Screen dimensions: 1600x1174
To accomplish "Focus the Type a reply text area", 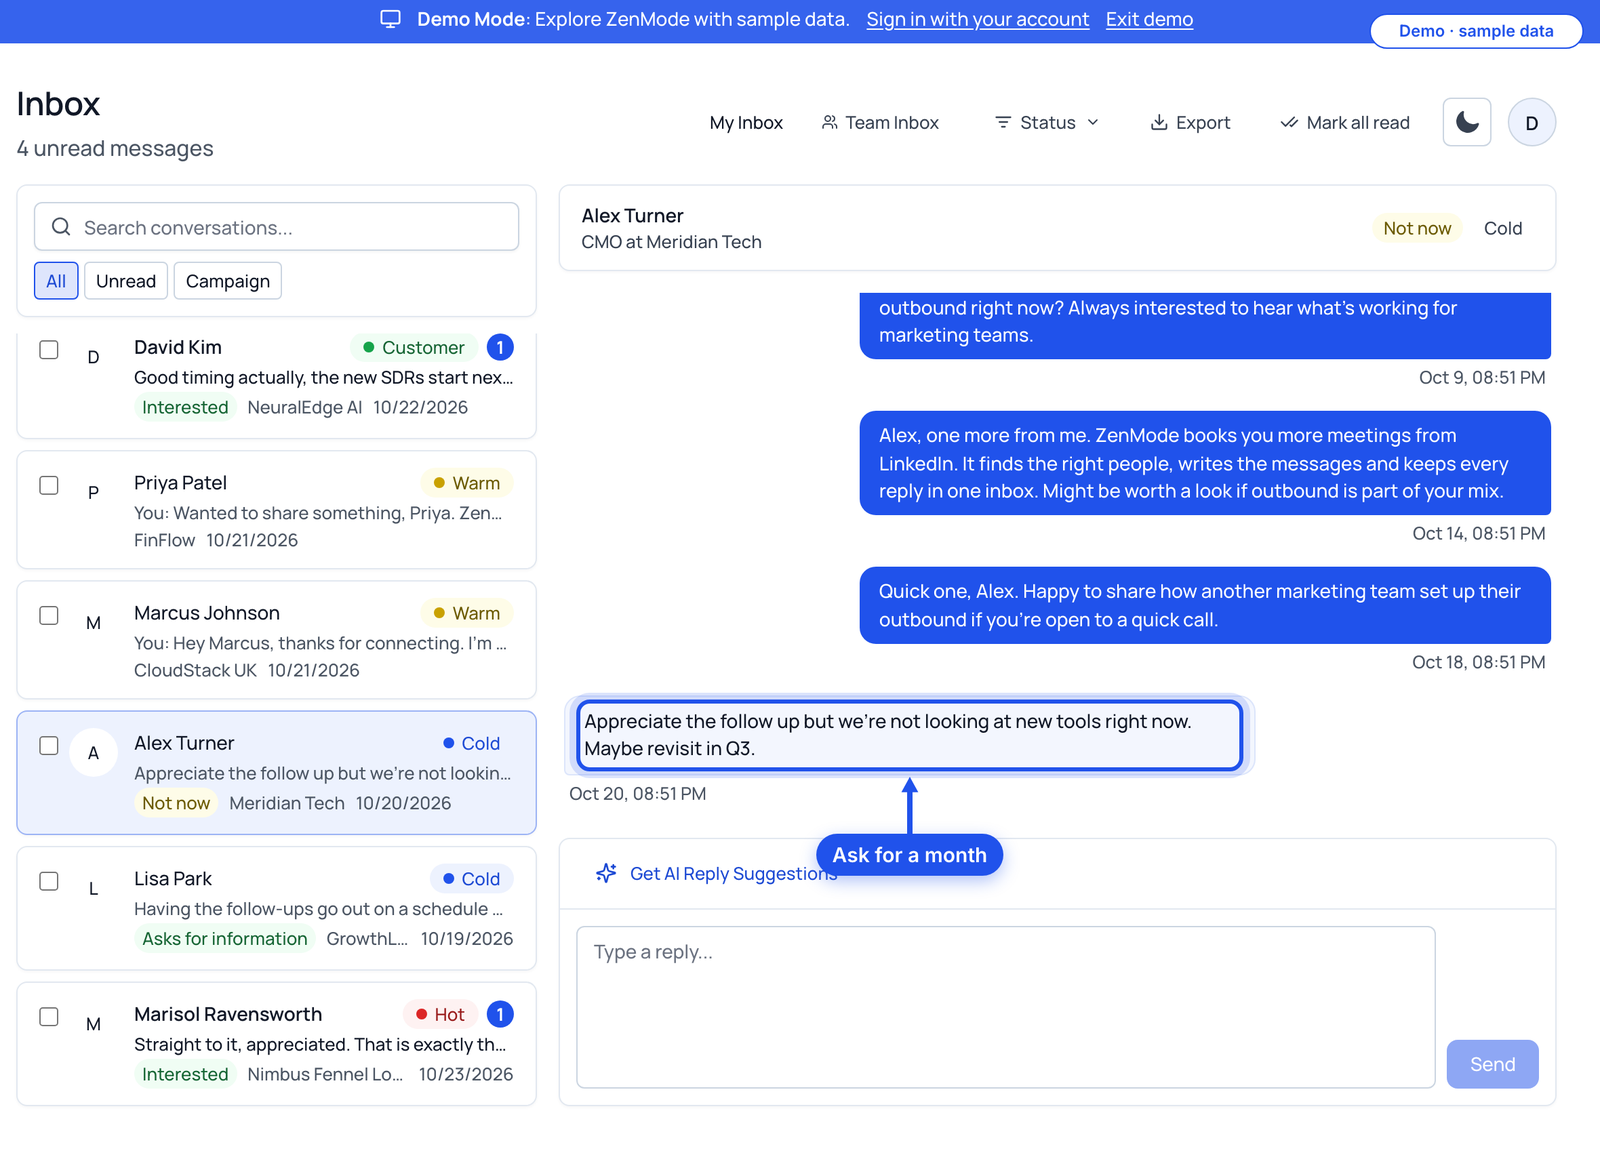I will (x=1006, y=1007).
